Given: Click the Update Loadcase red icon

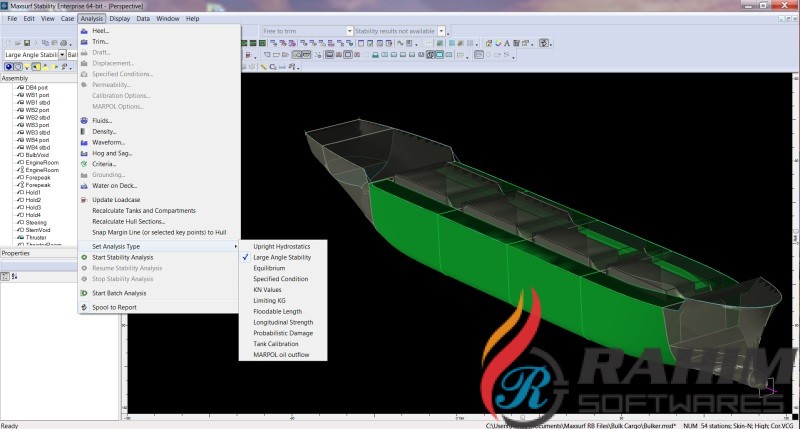Looking at the screenshot, I should (x=84, y=200).
